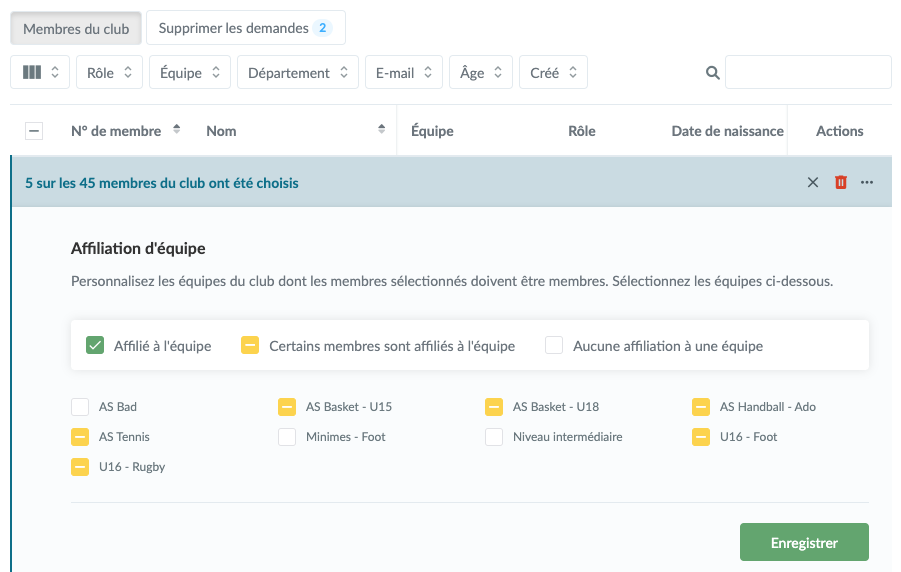Toggle the AS Basket - U18 checkbox
901x572 pixels.
(x=494, y=407)
